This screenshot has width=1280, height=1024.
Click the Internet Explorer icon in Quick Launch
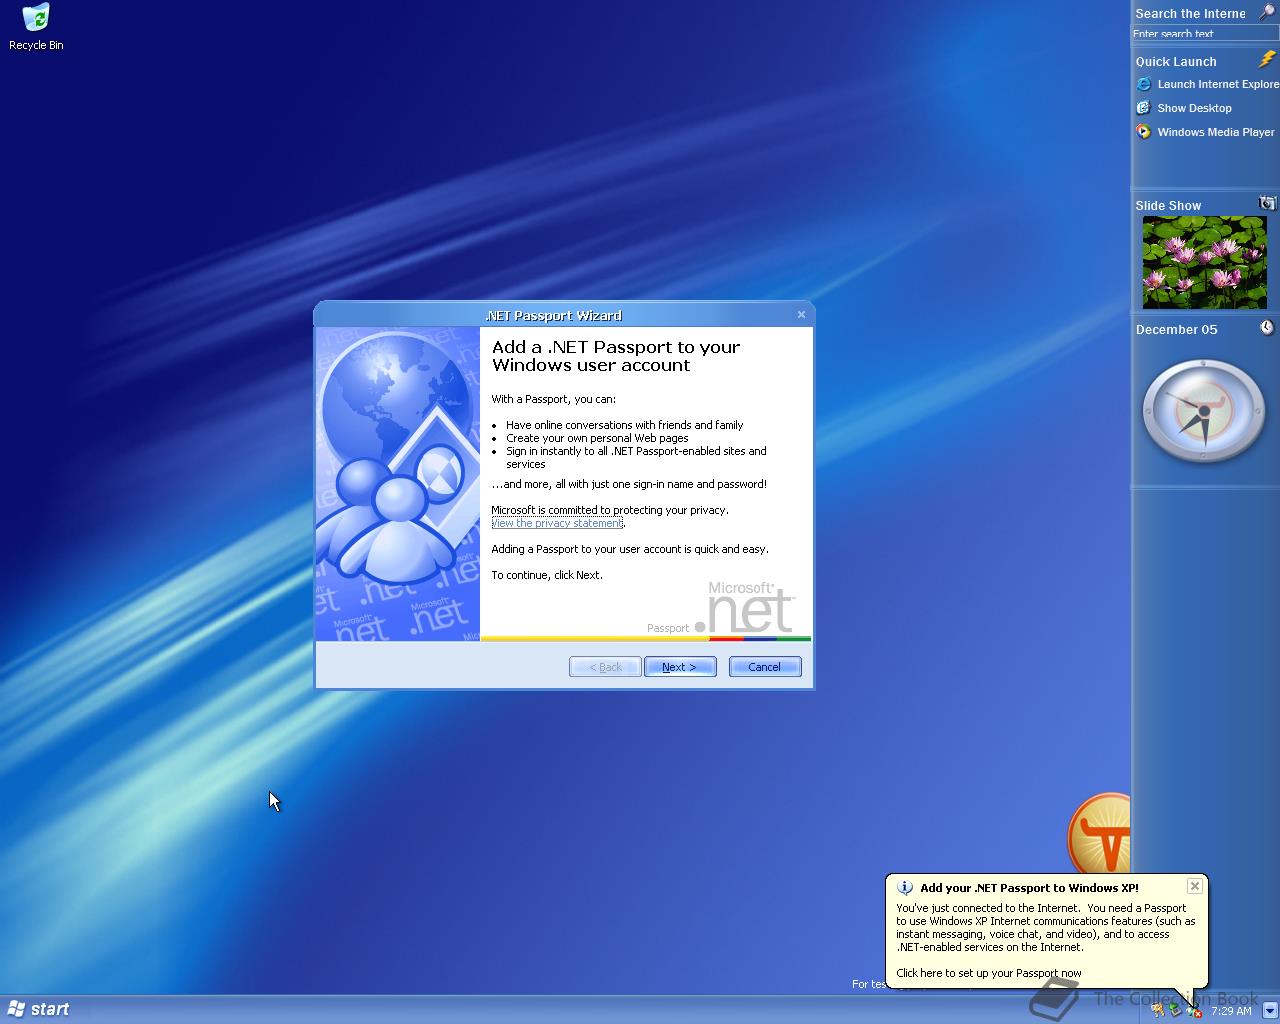coord(1144,84)
